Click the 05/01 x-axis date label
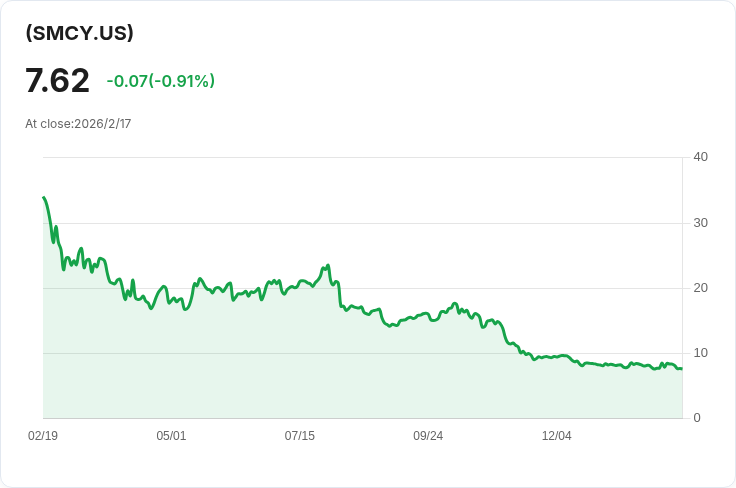 pos(171,436)
